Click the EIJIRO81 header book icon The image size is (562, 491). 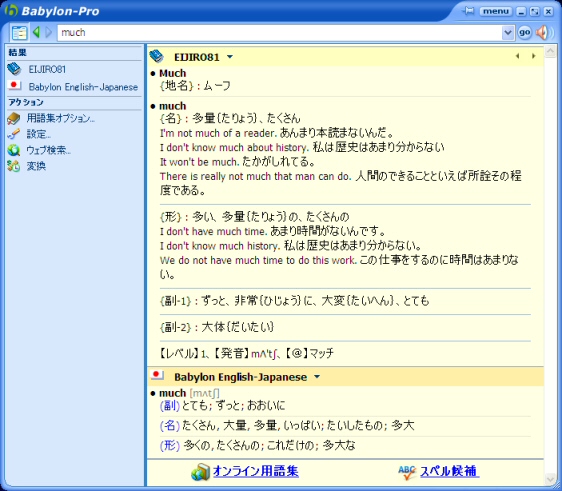pos(156,56)
